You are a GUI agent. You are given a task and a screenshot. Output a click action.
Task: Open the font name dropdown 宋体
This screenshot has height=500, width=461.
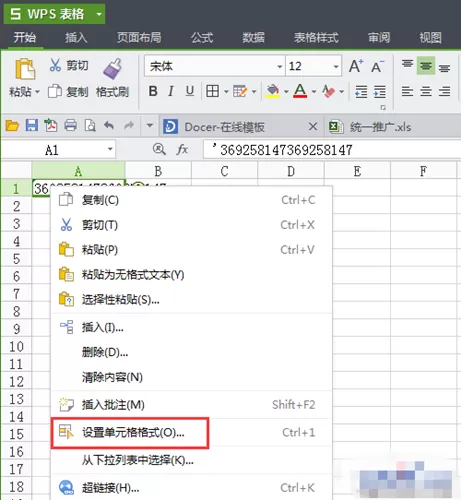[x=280, y=66]
